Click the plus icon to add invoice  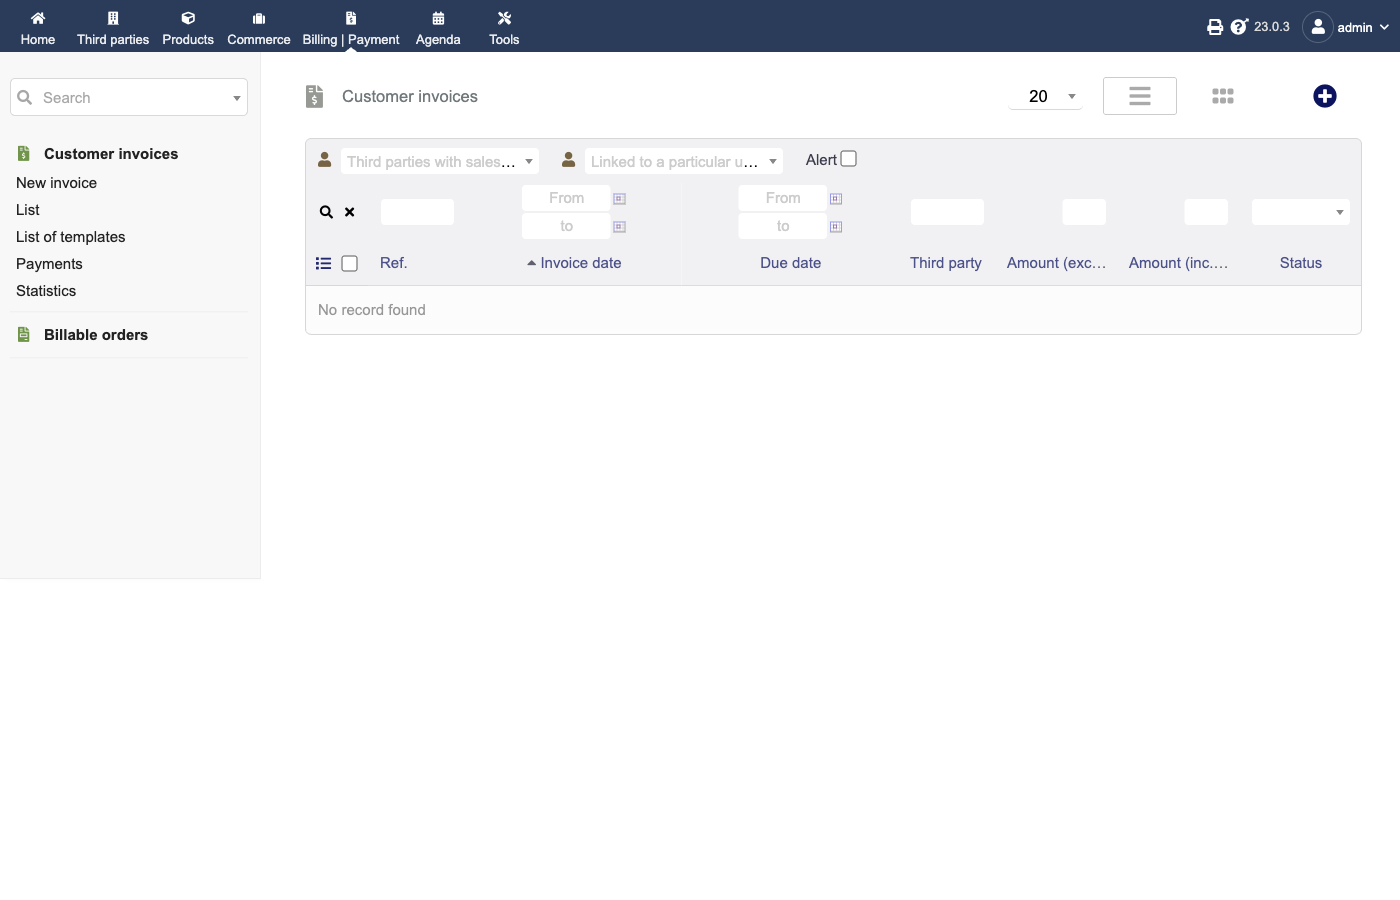pos(1325,96)
